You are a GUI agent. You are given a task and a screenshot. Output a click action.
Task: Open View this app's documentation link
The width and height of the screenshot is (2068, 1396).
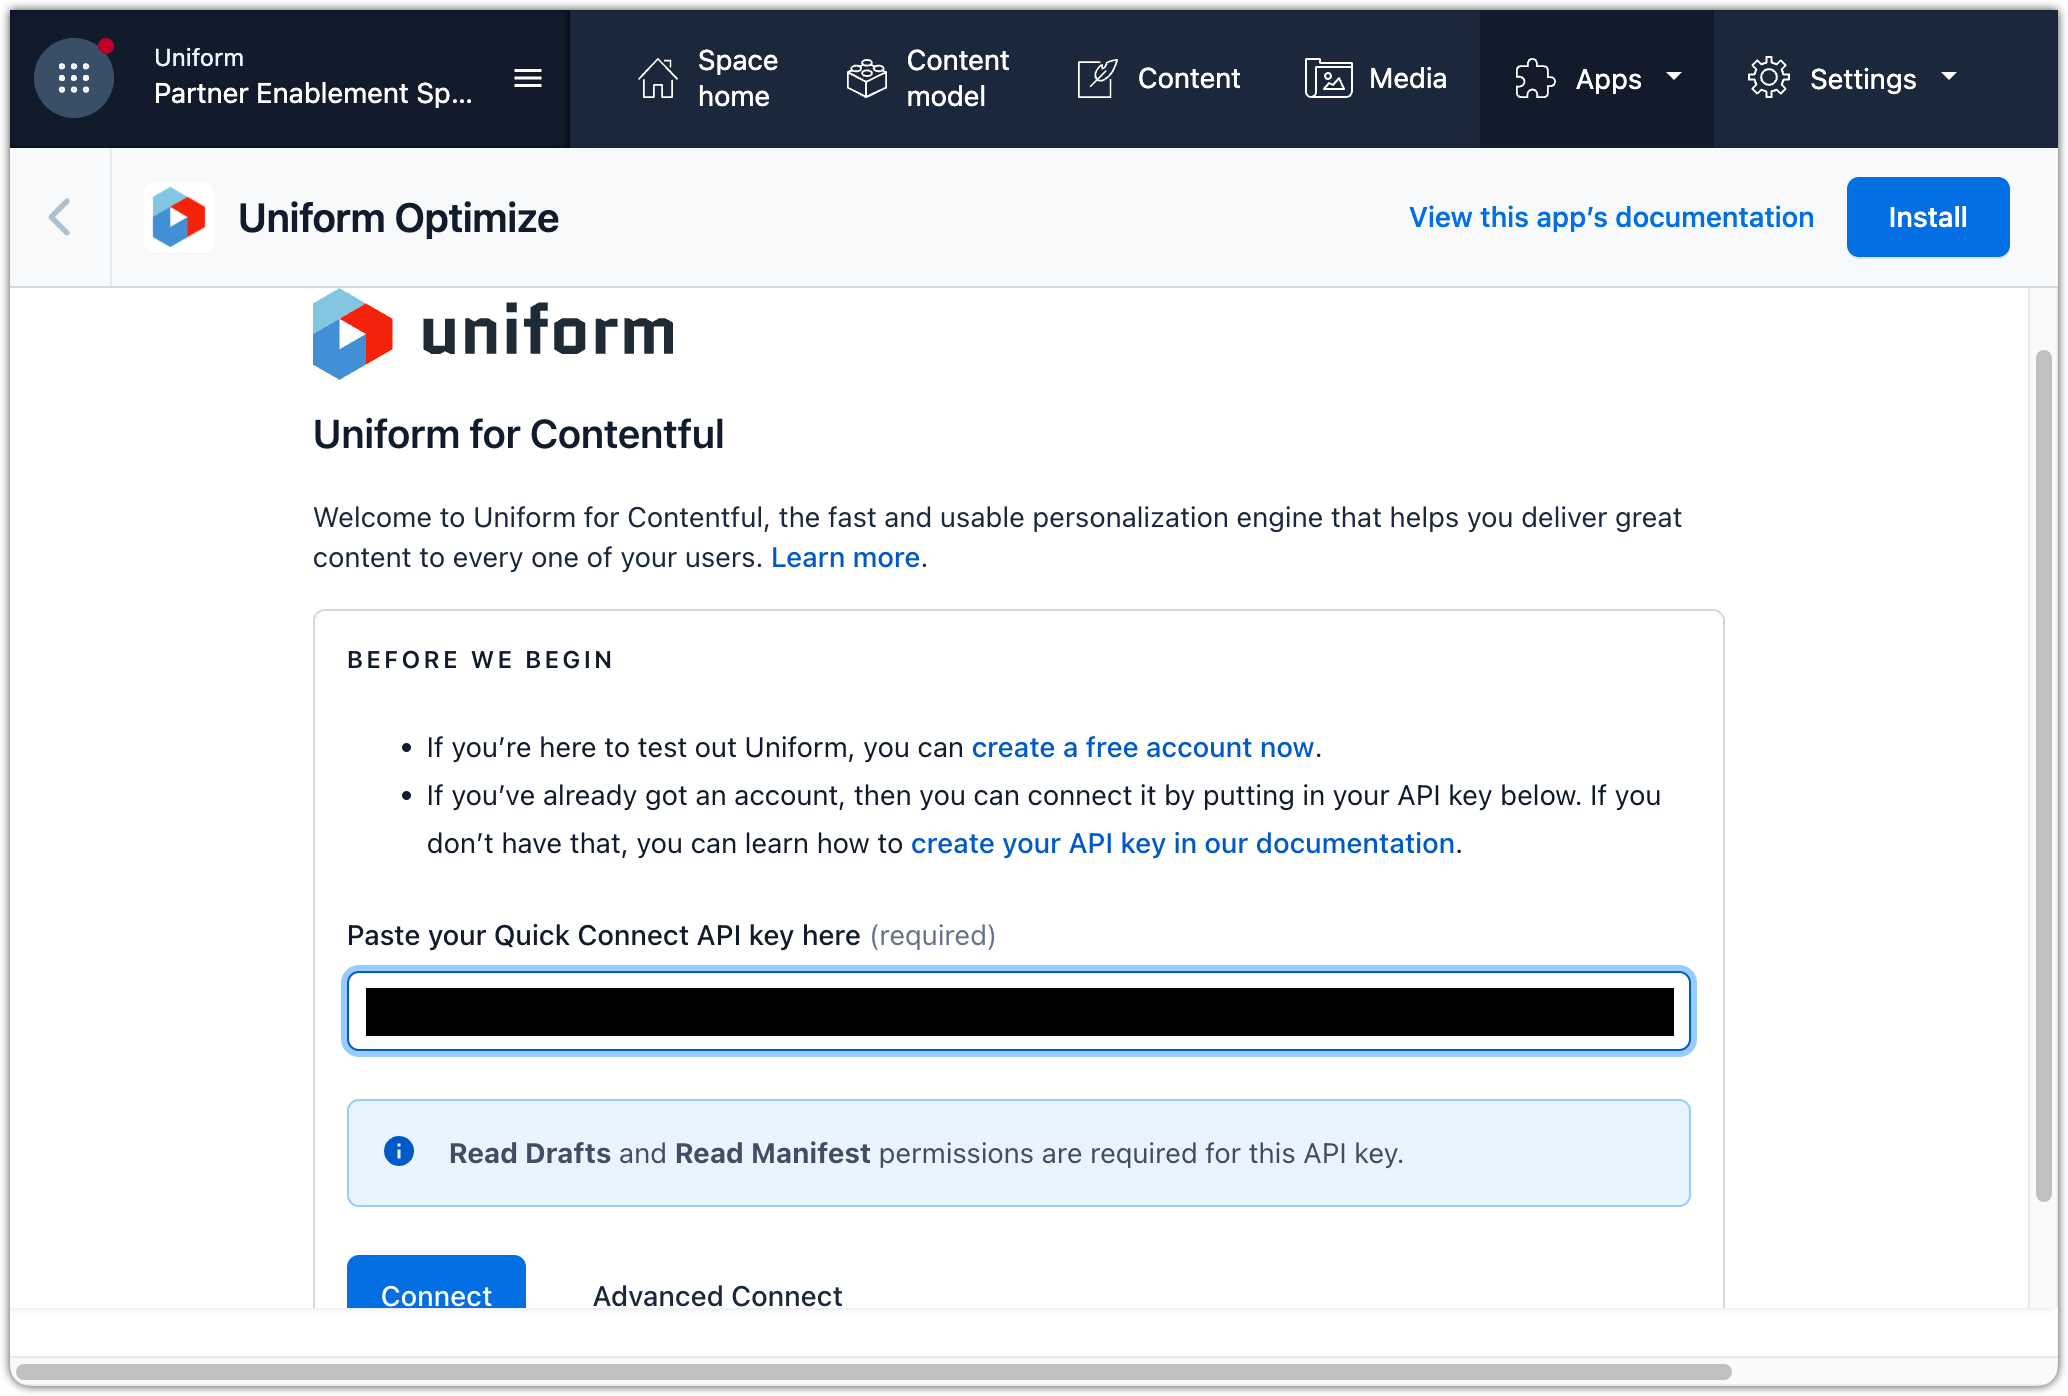[x=1611, y=217]
